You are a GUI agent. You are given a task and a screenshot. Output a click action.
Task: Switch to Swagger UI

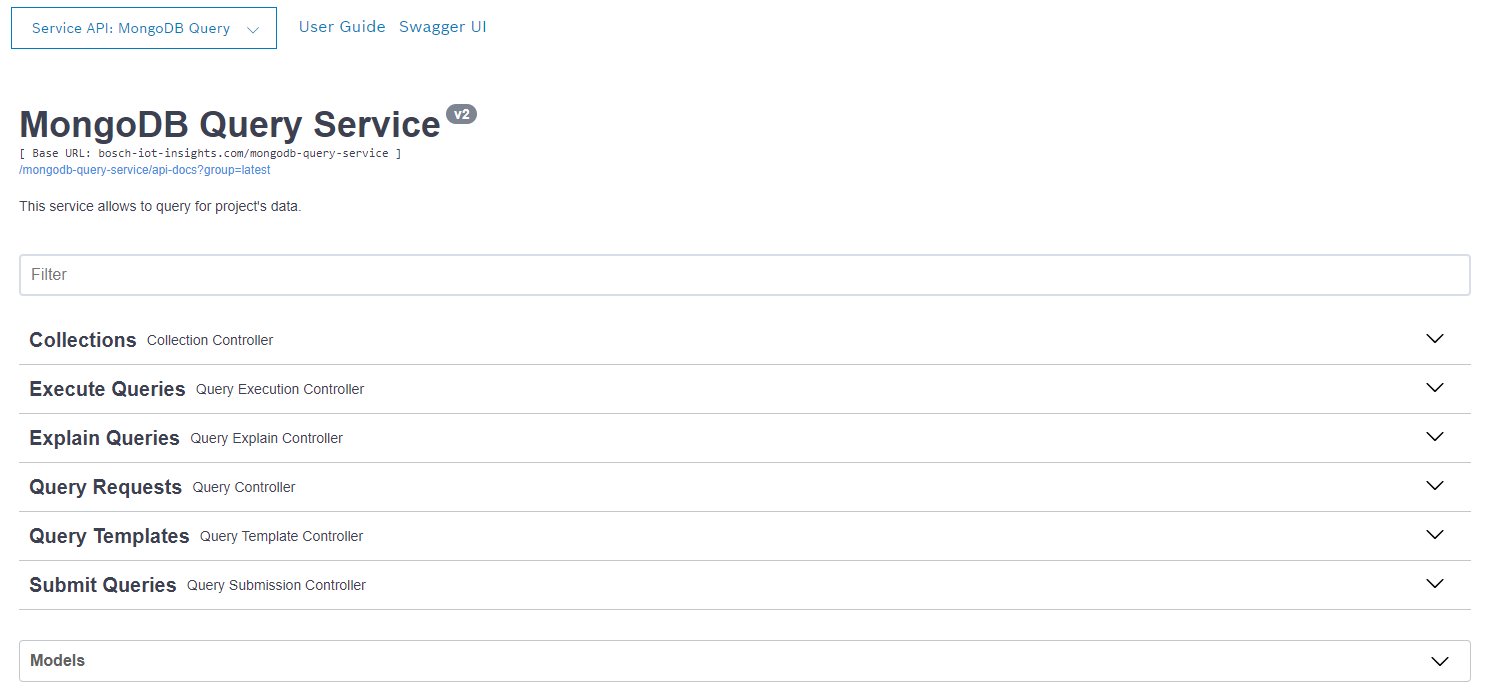[x=443, y=27]
